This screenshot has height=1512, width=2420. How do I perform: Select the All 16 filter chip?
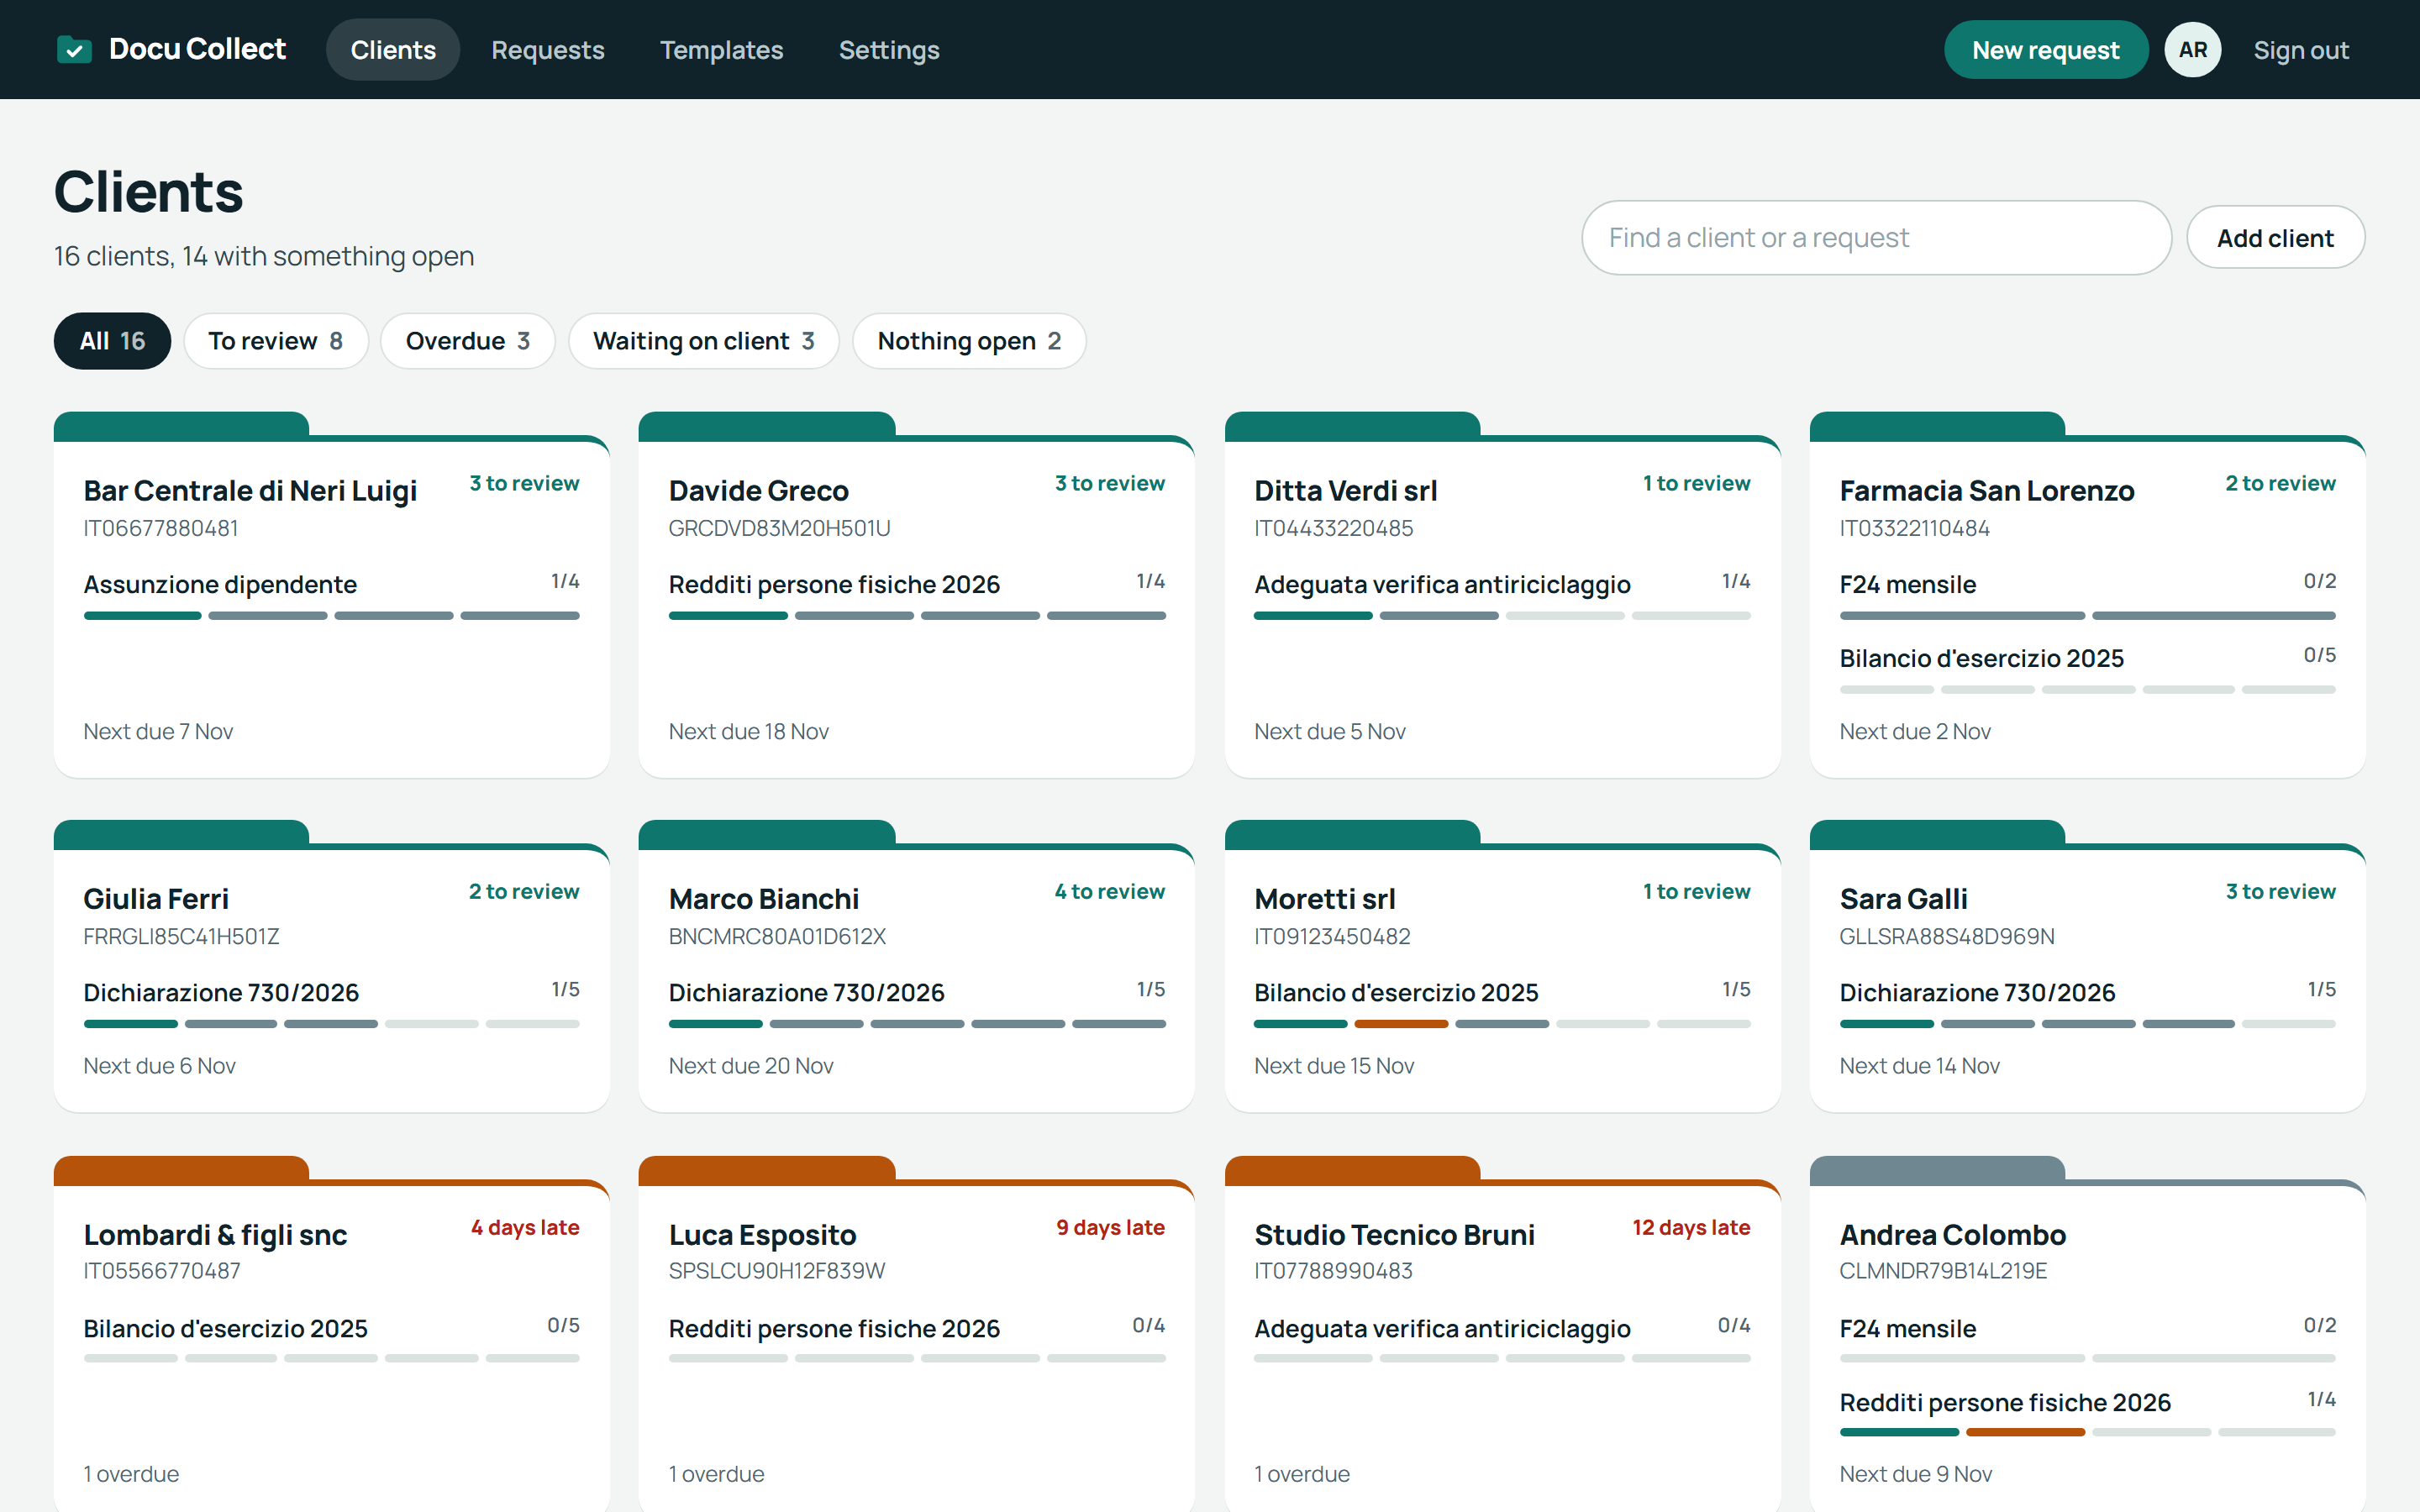click(112, 341)
